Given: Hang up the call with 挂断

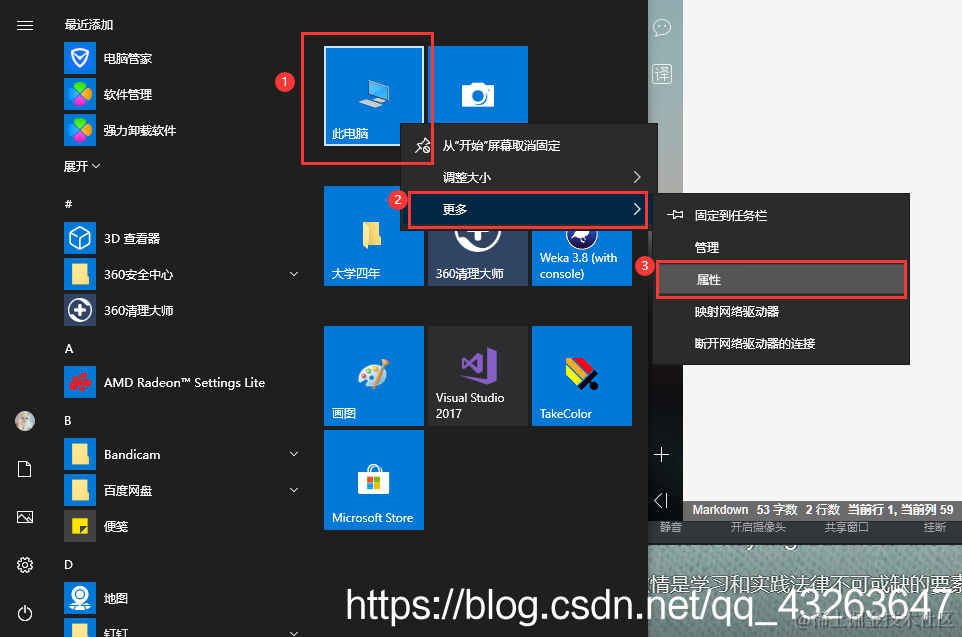Looking at the screenshot, I should coord(934,527).
